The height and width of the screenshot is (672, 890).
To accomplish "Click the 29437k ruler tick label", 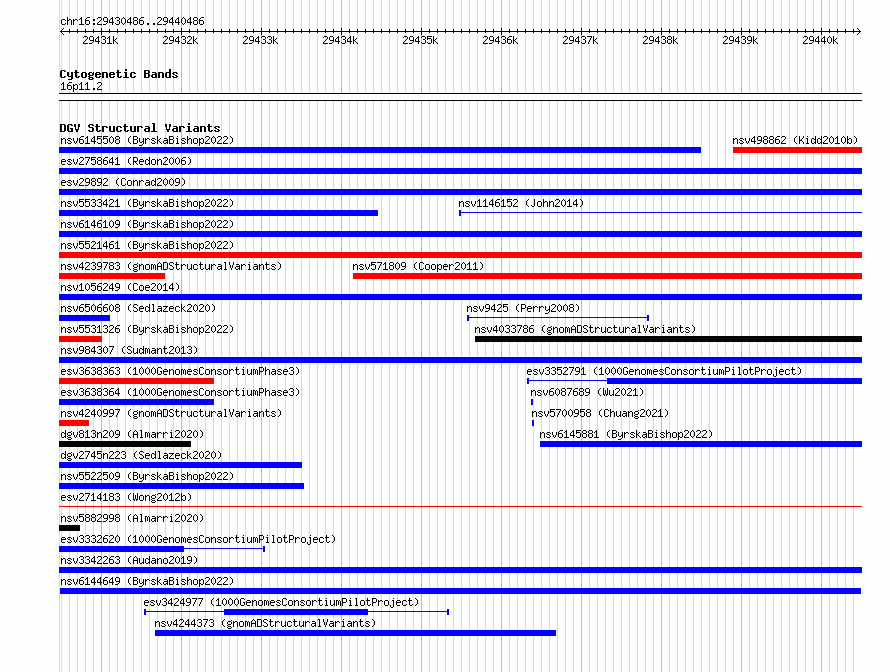I will [580, 40].
